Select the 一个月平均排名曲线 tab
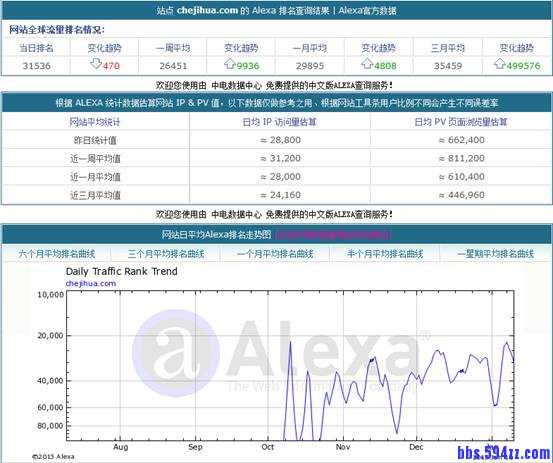This screenshot has width=553, height=463. [x=275, y=254]
